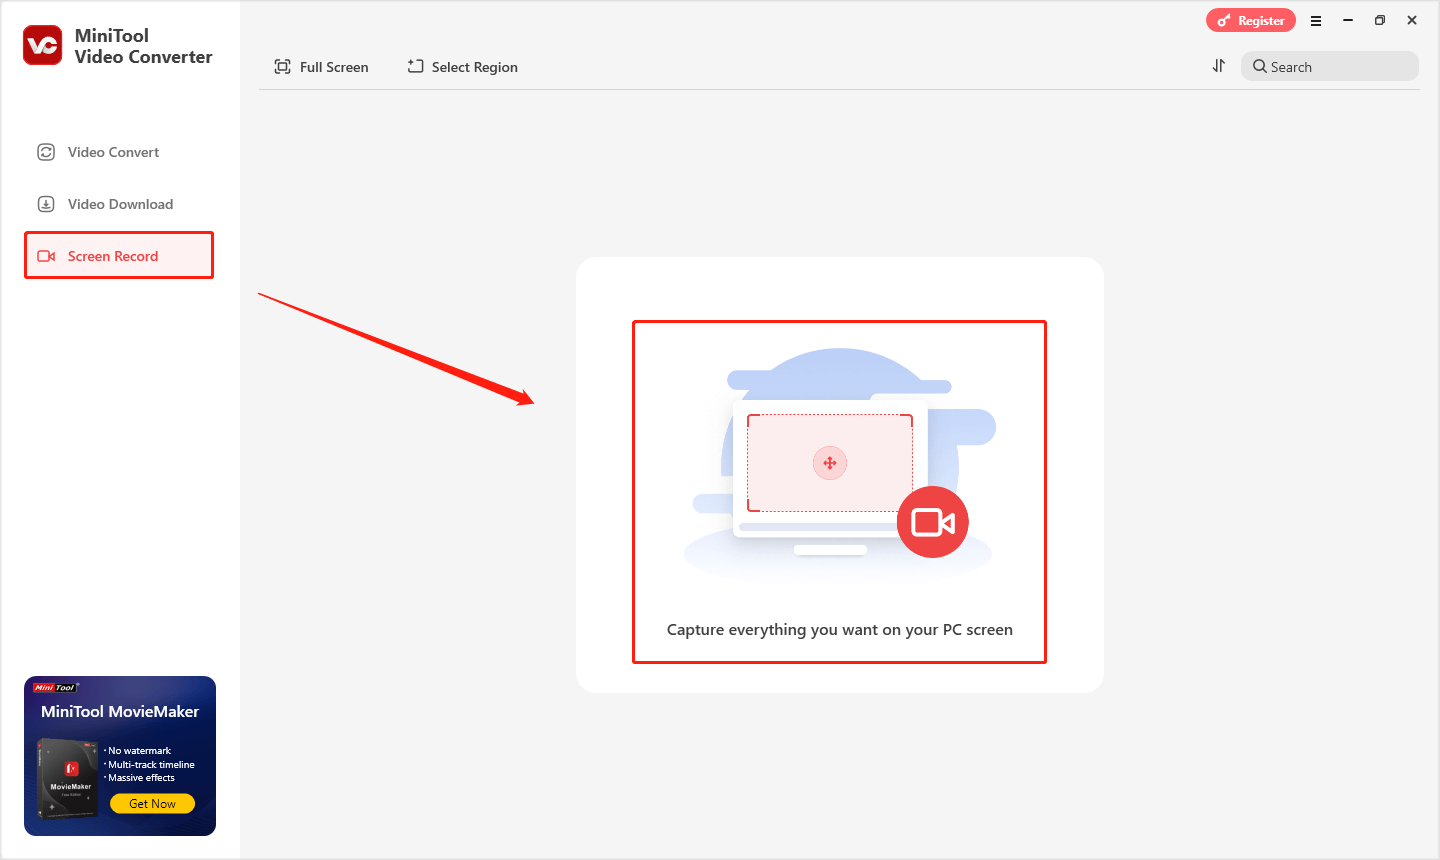Viewport: 1440px width, 860px height.
Task: Minimize the application window
Action: point(1348,20)
